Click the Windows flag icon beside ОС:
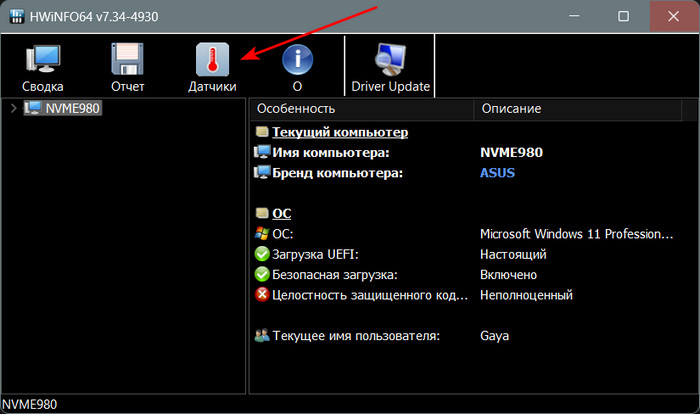This screenshot has width=700, height=414. 262,234
